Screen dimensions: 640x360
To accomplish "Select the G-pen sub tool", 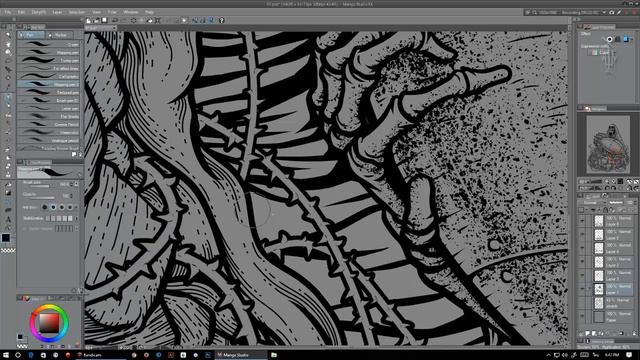I will (49, 44).
